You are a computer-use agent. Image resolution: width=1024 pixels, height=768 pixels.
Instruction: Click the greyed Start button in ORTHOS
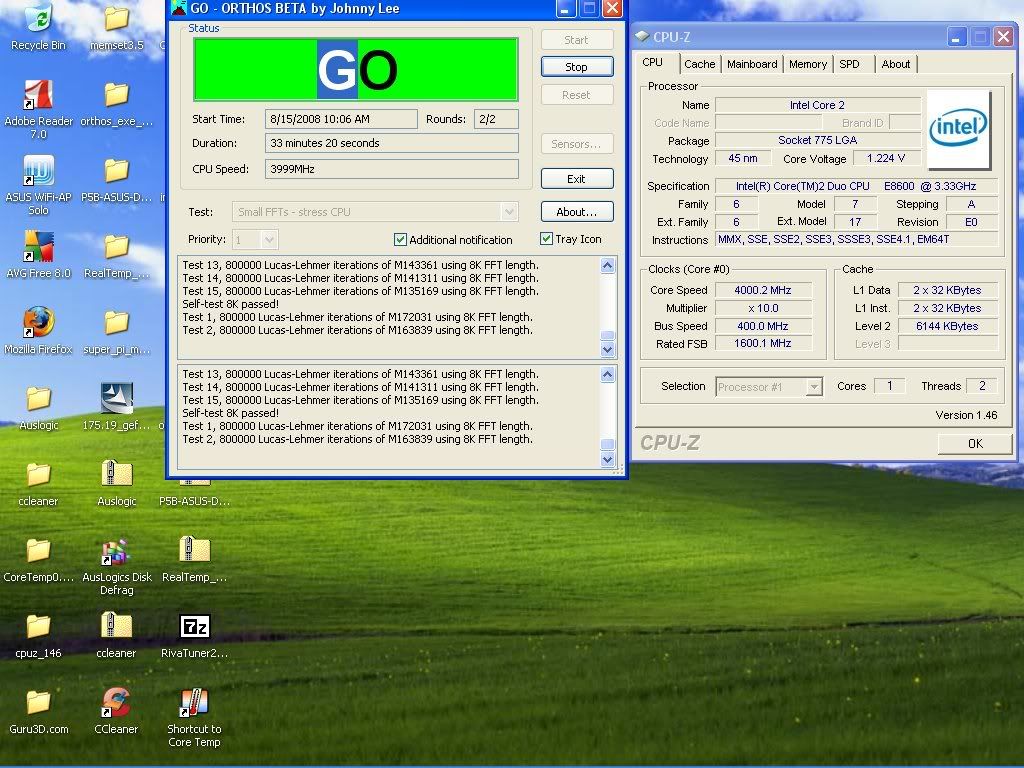click(577, 40)
